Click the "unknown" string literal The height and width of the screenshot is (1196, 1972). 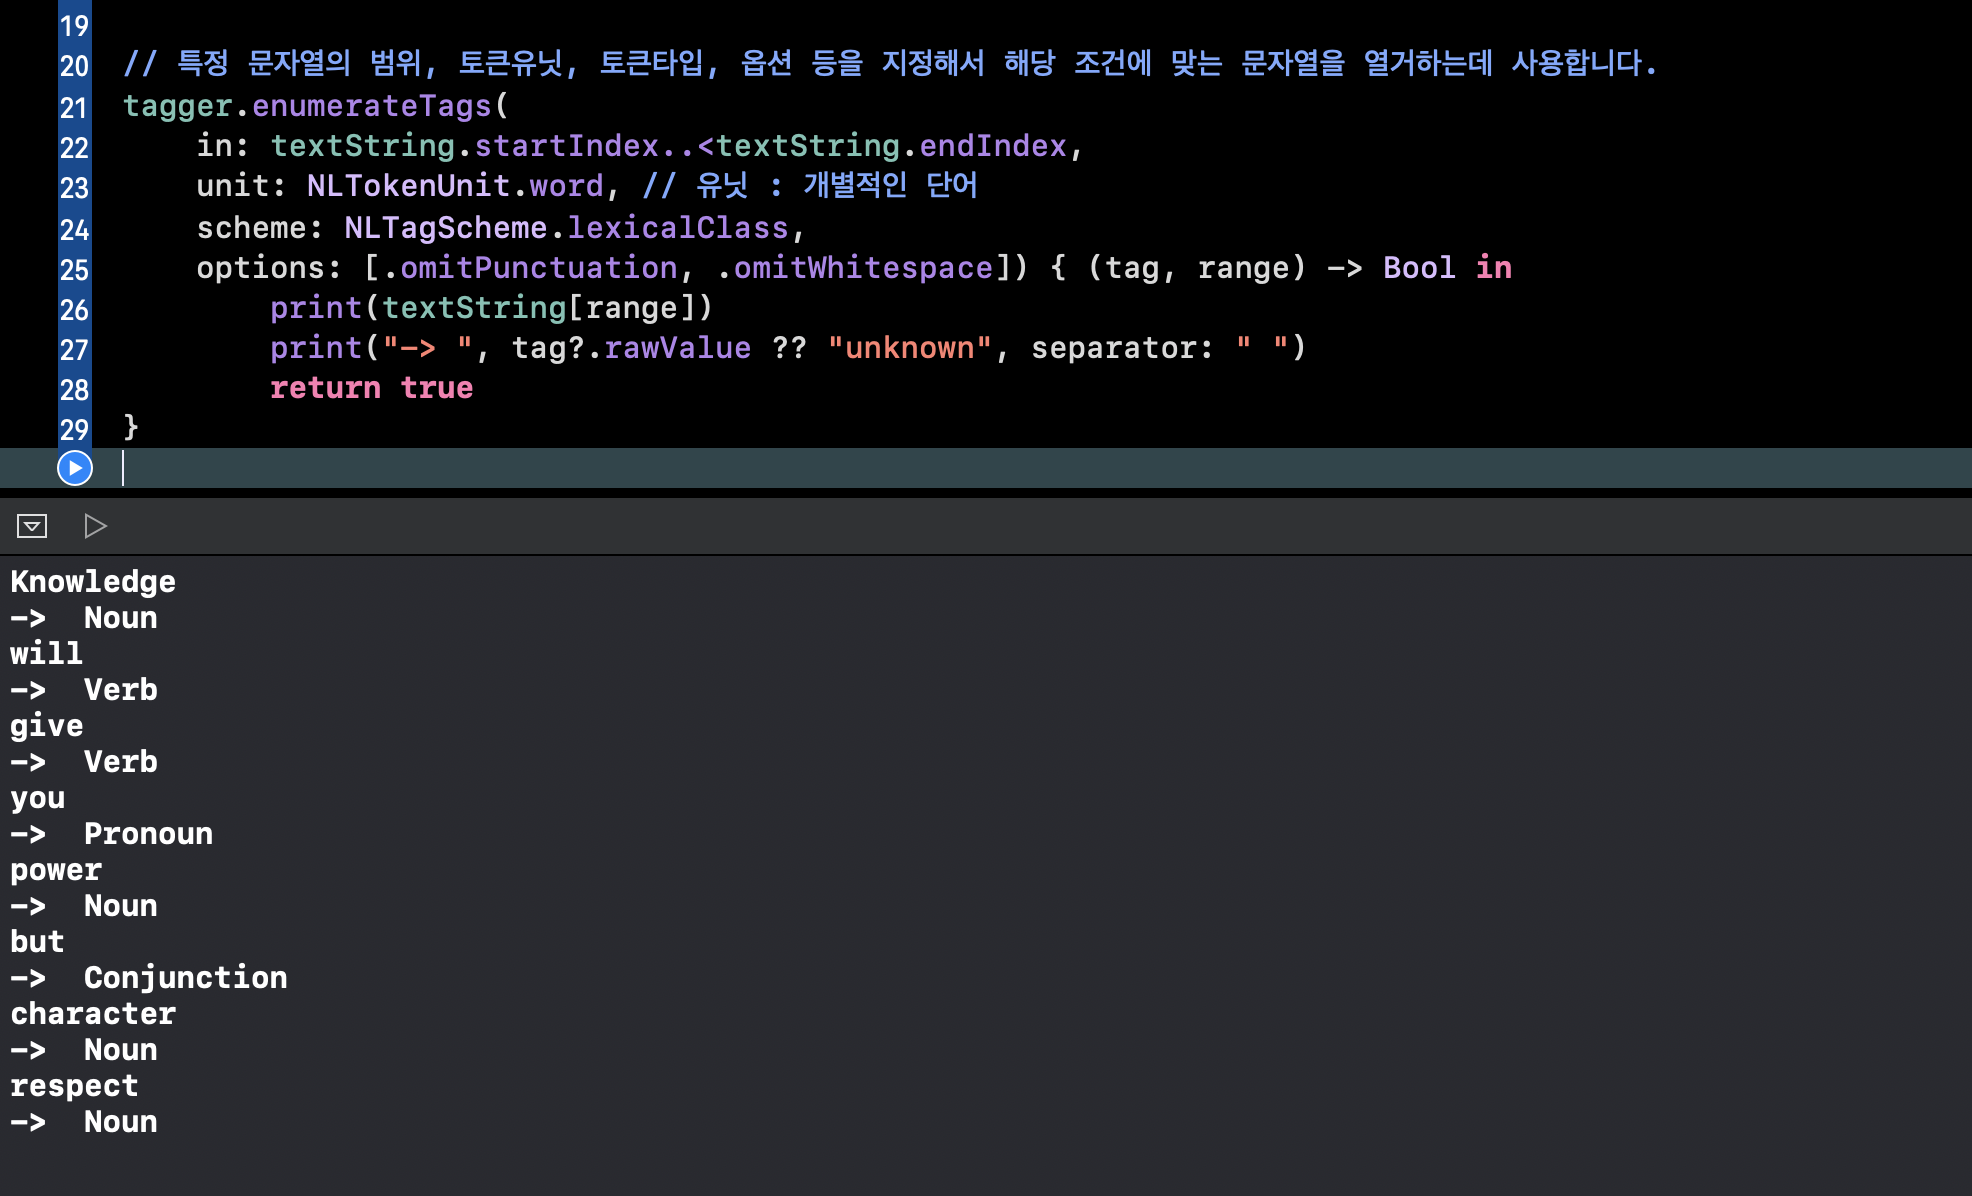tap(909, 348)
